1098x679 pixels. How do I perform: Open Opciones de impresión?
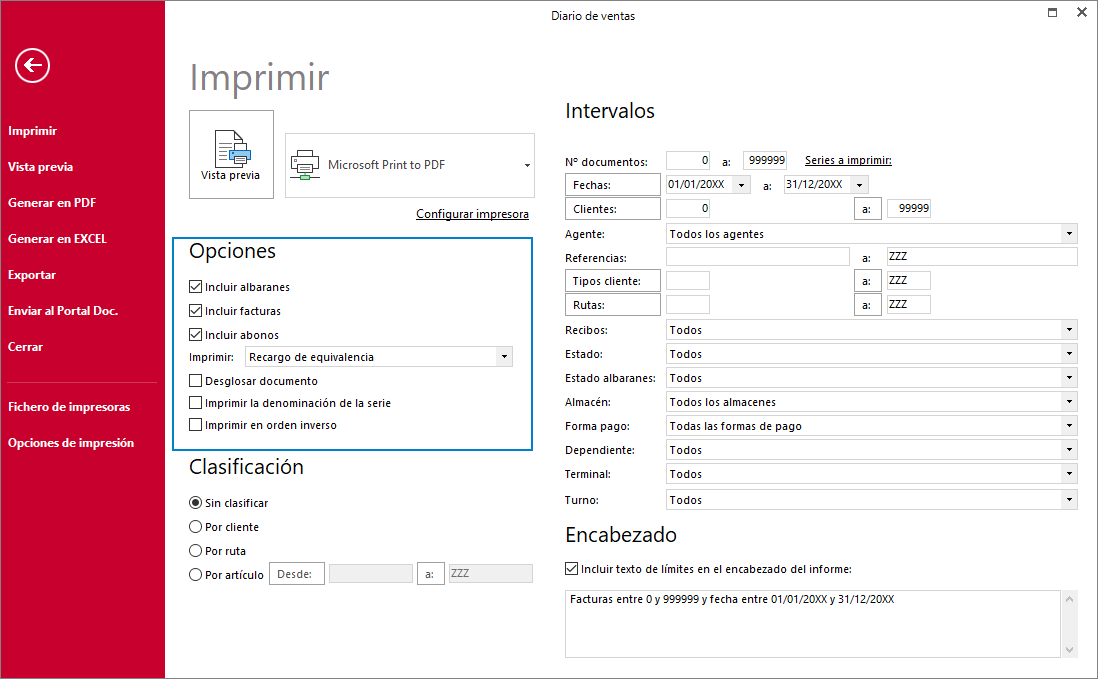(x=71, y=443)
